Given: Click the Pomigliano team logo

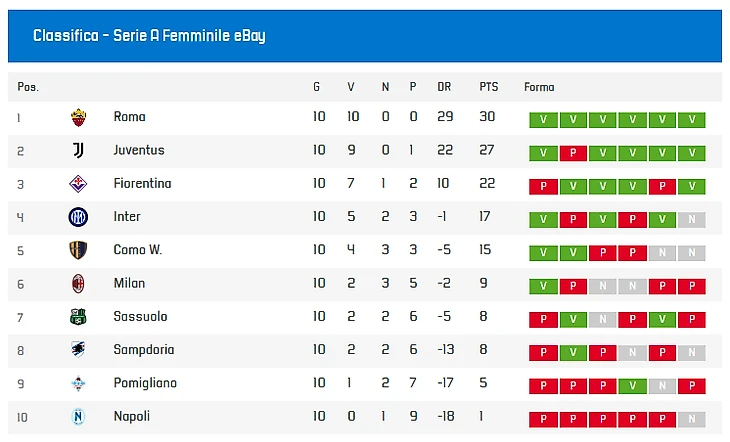Looking at the screenshot, I should pos(79,383).
